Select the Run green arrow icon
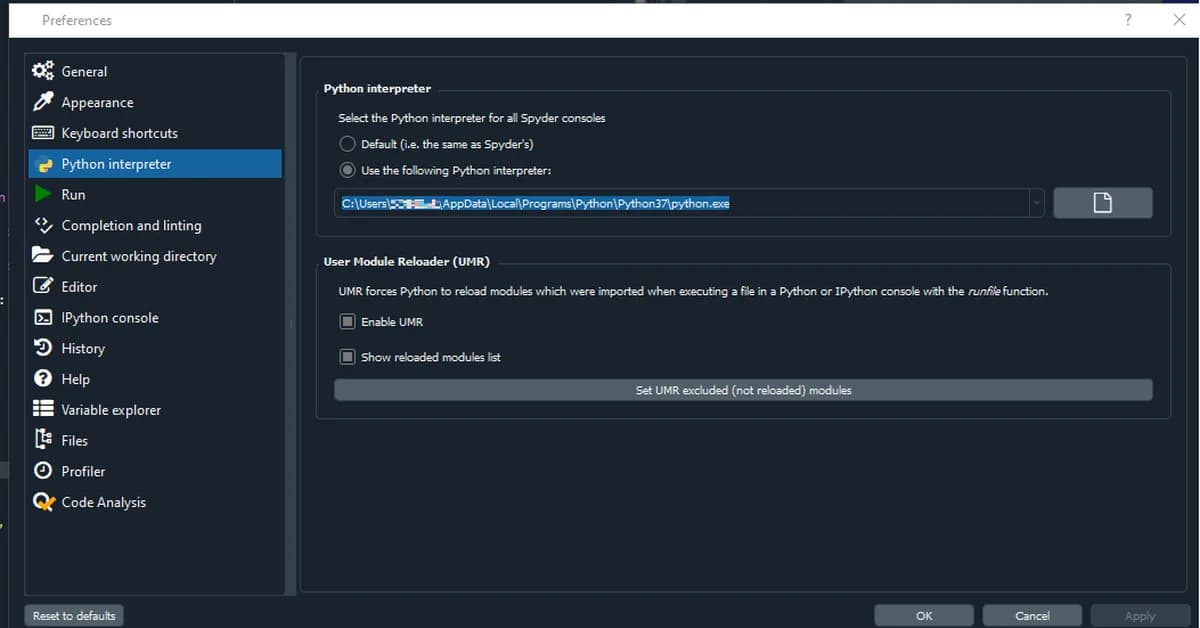Image resolution: width=1200 pixels, height=628 pixels. [x=42, y=194]
